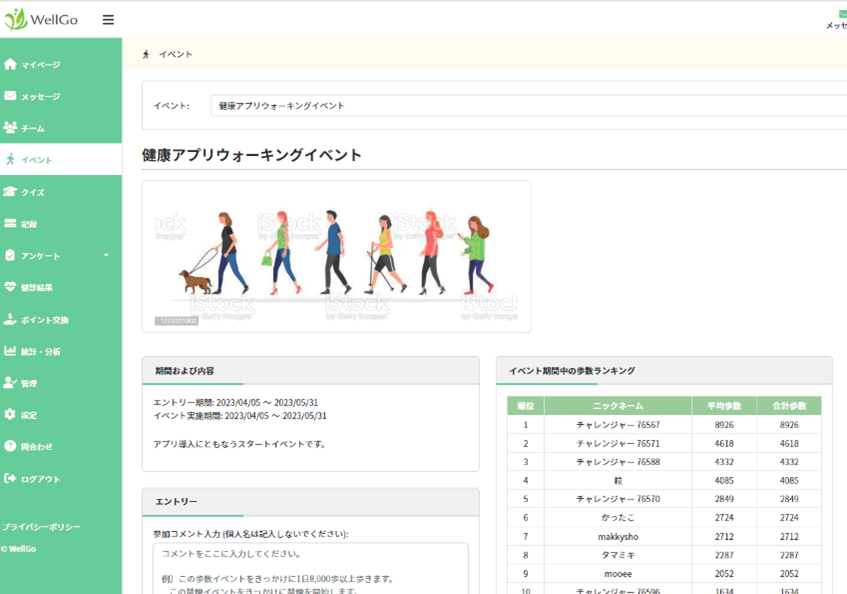Go to チーム in the sidebar

coord(60,128)
